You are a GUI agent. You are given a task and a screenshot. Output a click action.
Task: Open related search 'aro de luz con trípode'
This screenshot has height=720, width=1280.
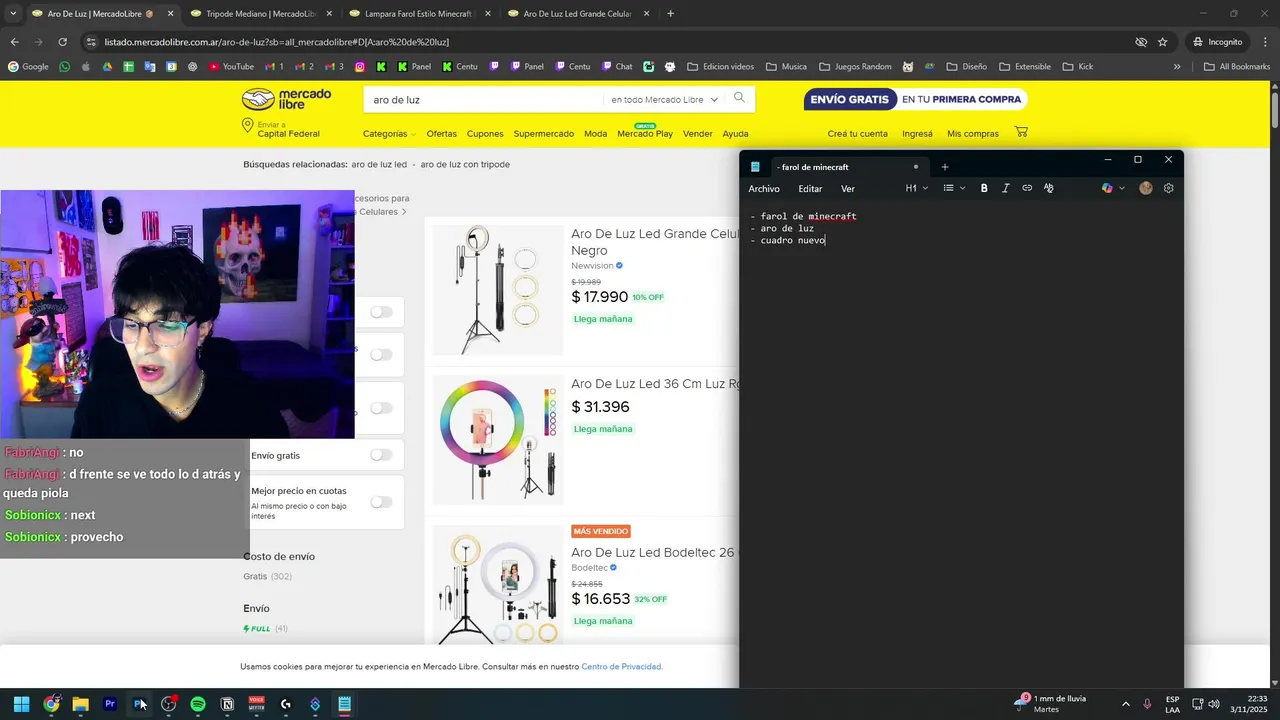465,164
